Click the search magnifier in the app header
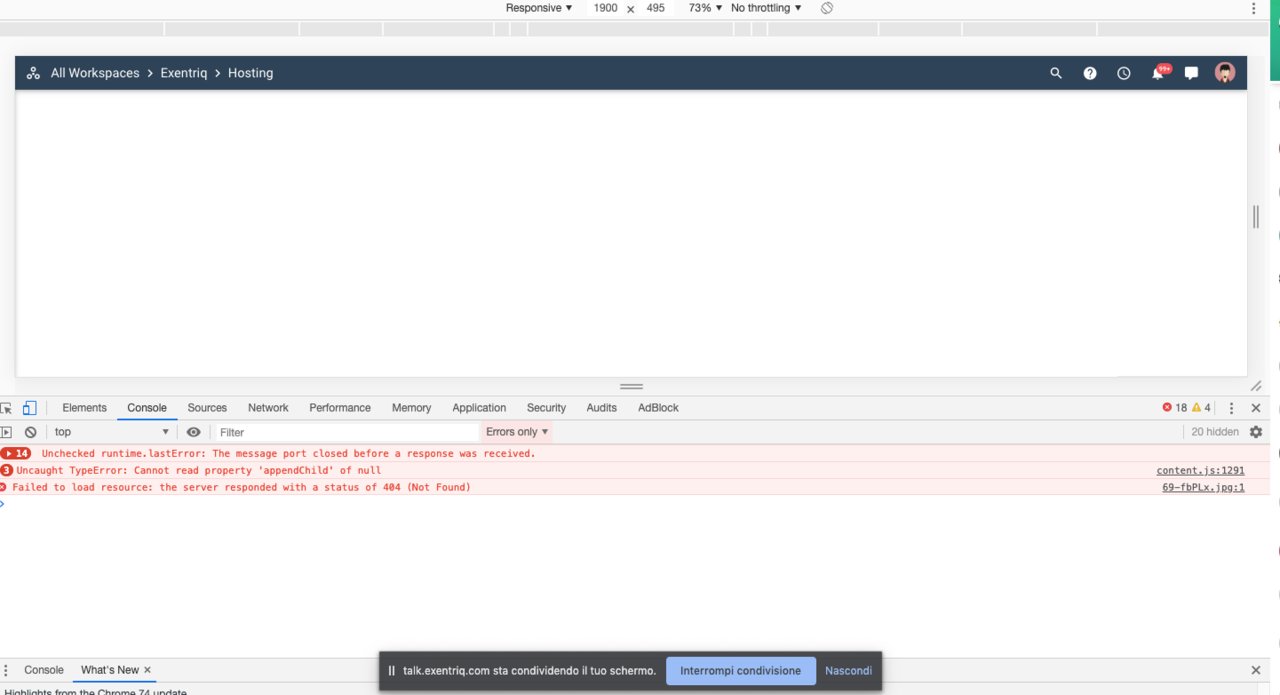 tap(1055, 73)
